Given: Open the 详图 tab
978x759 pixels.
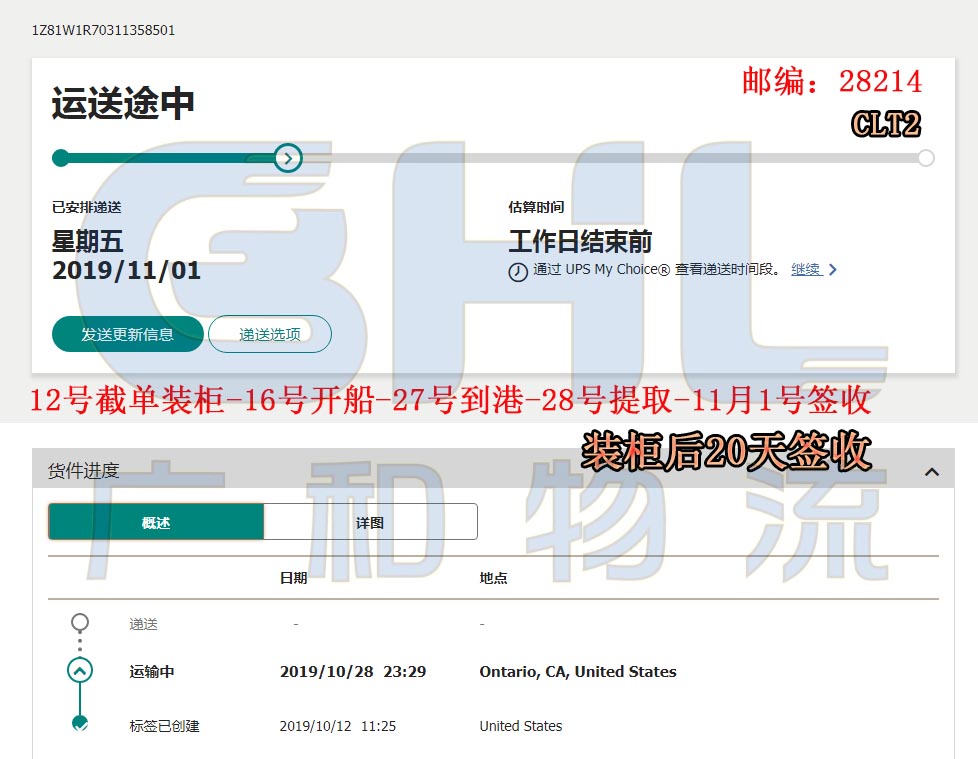Looking at the screenshot, I should pos(370,522).
